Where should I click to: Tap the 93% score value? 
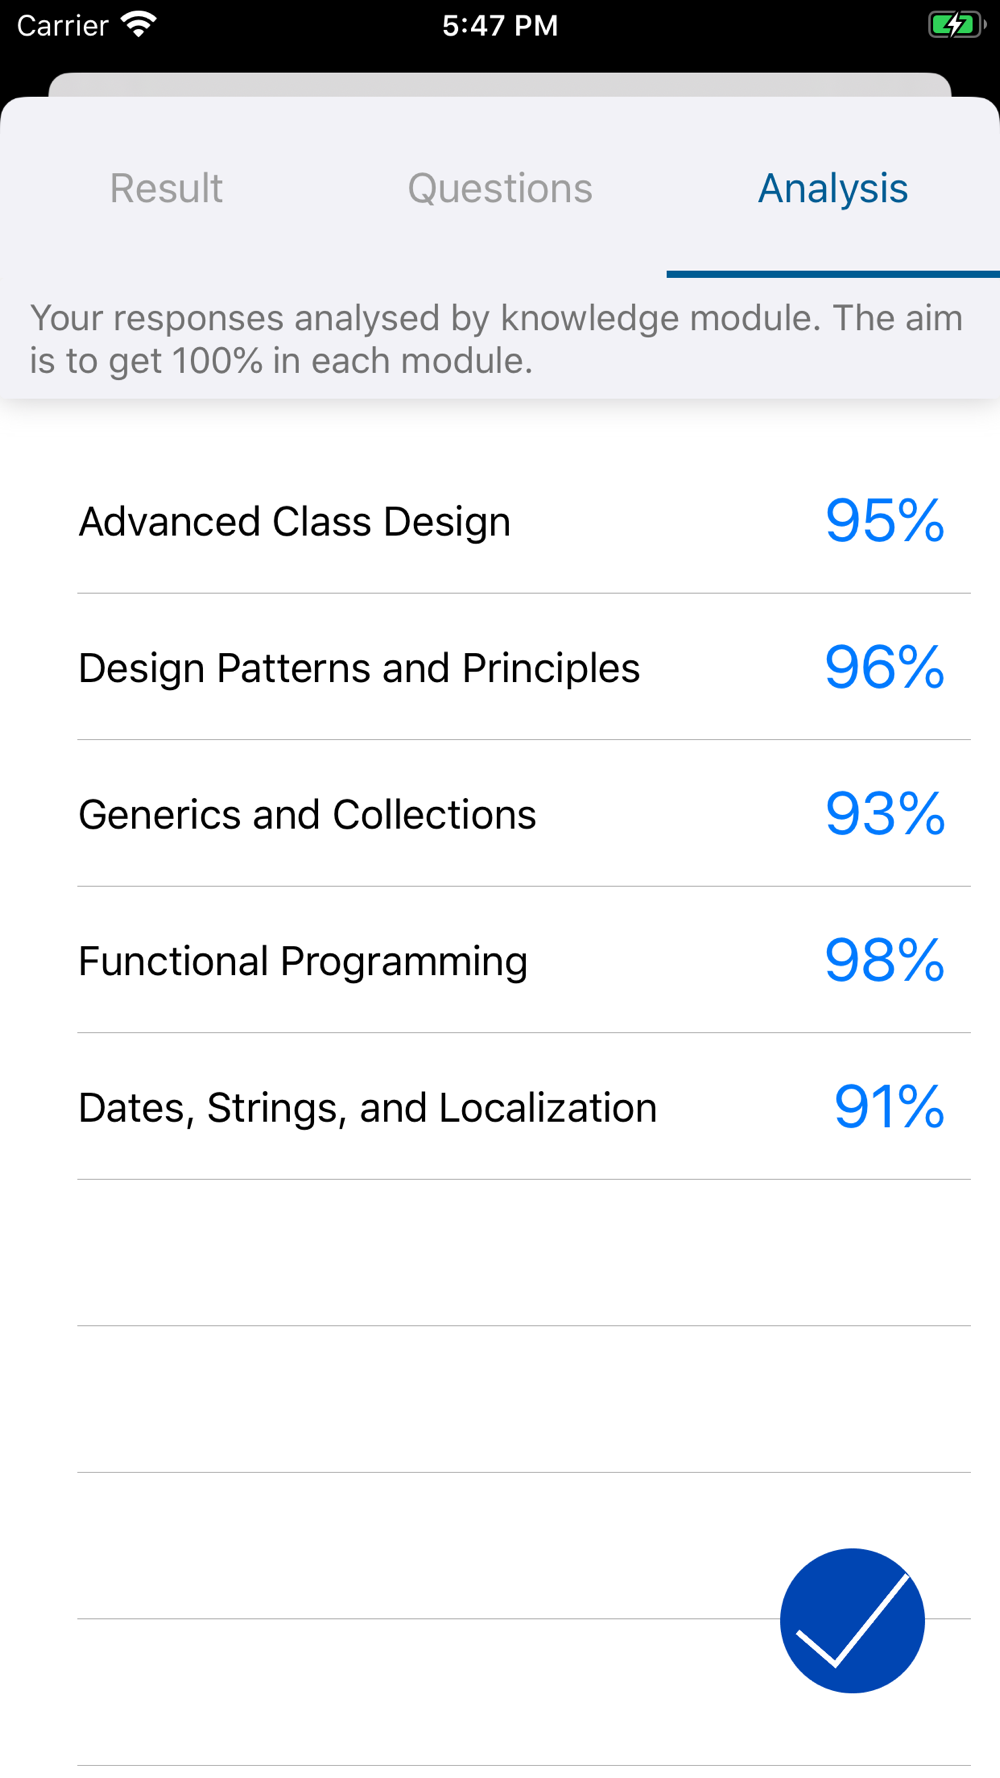885,814
